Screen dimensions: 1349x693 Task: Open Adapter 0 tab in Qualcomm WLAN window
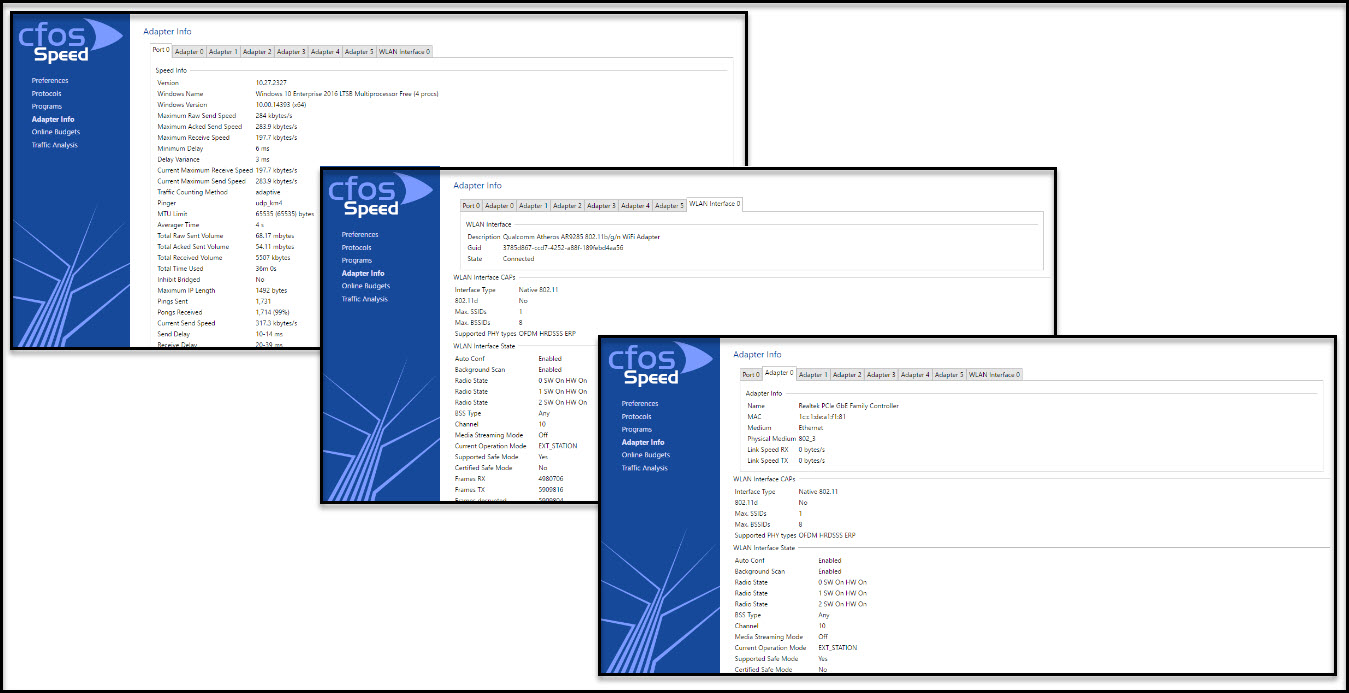[499, 205]
